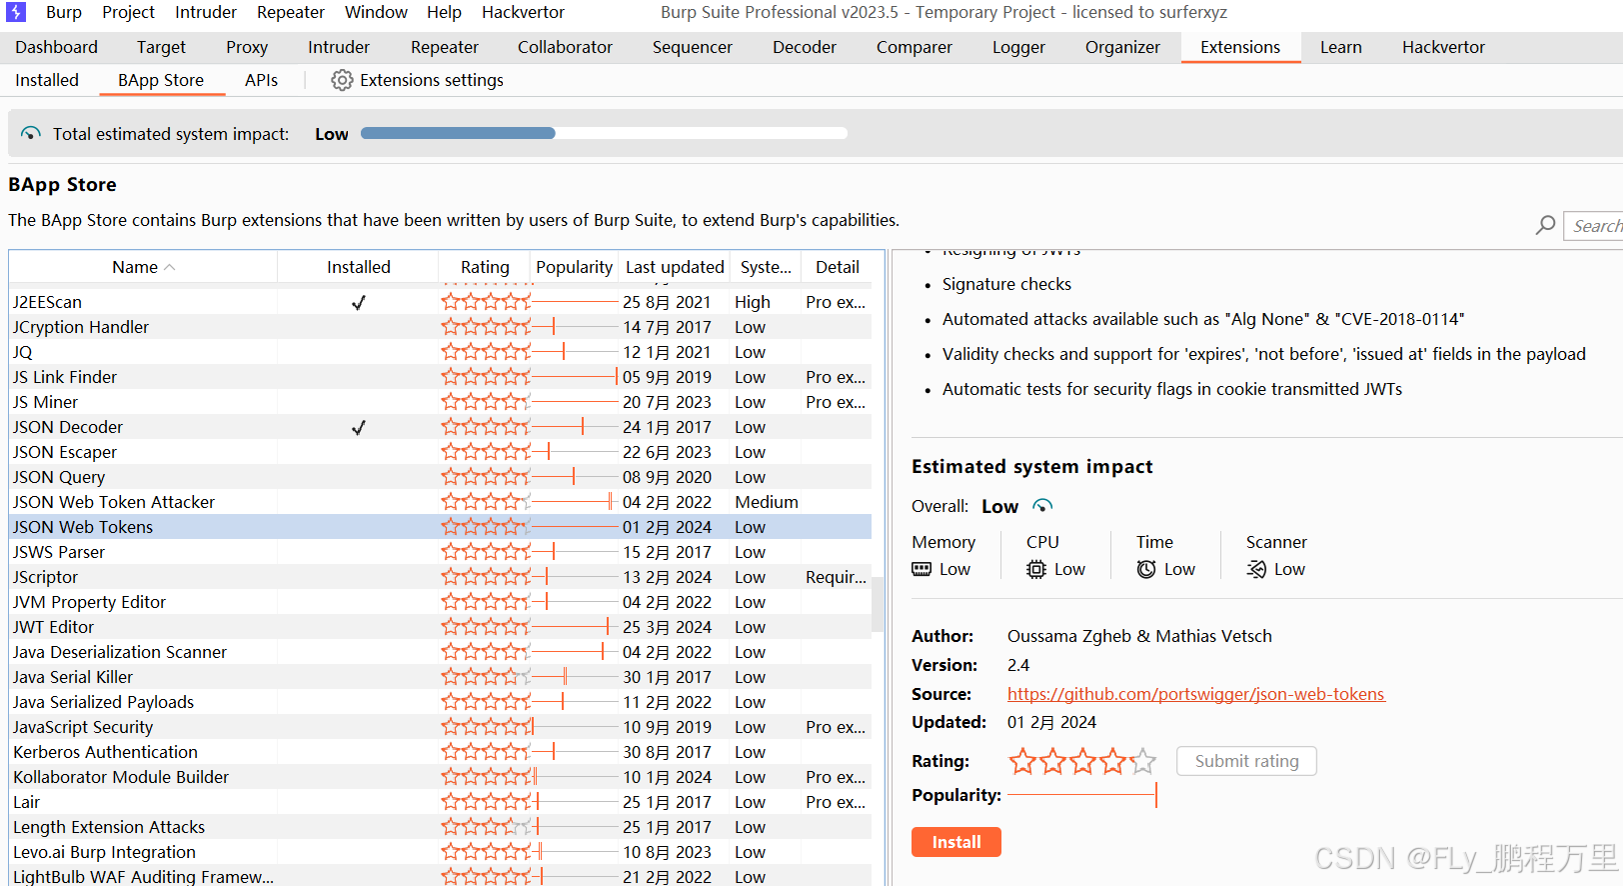
Task: Click the Extensions settings button
Action: pyautogui.click(x=418, y=80)
